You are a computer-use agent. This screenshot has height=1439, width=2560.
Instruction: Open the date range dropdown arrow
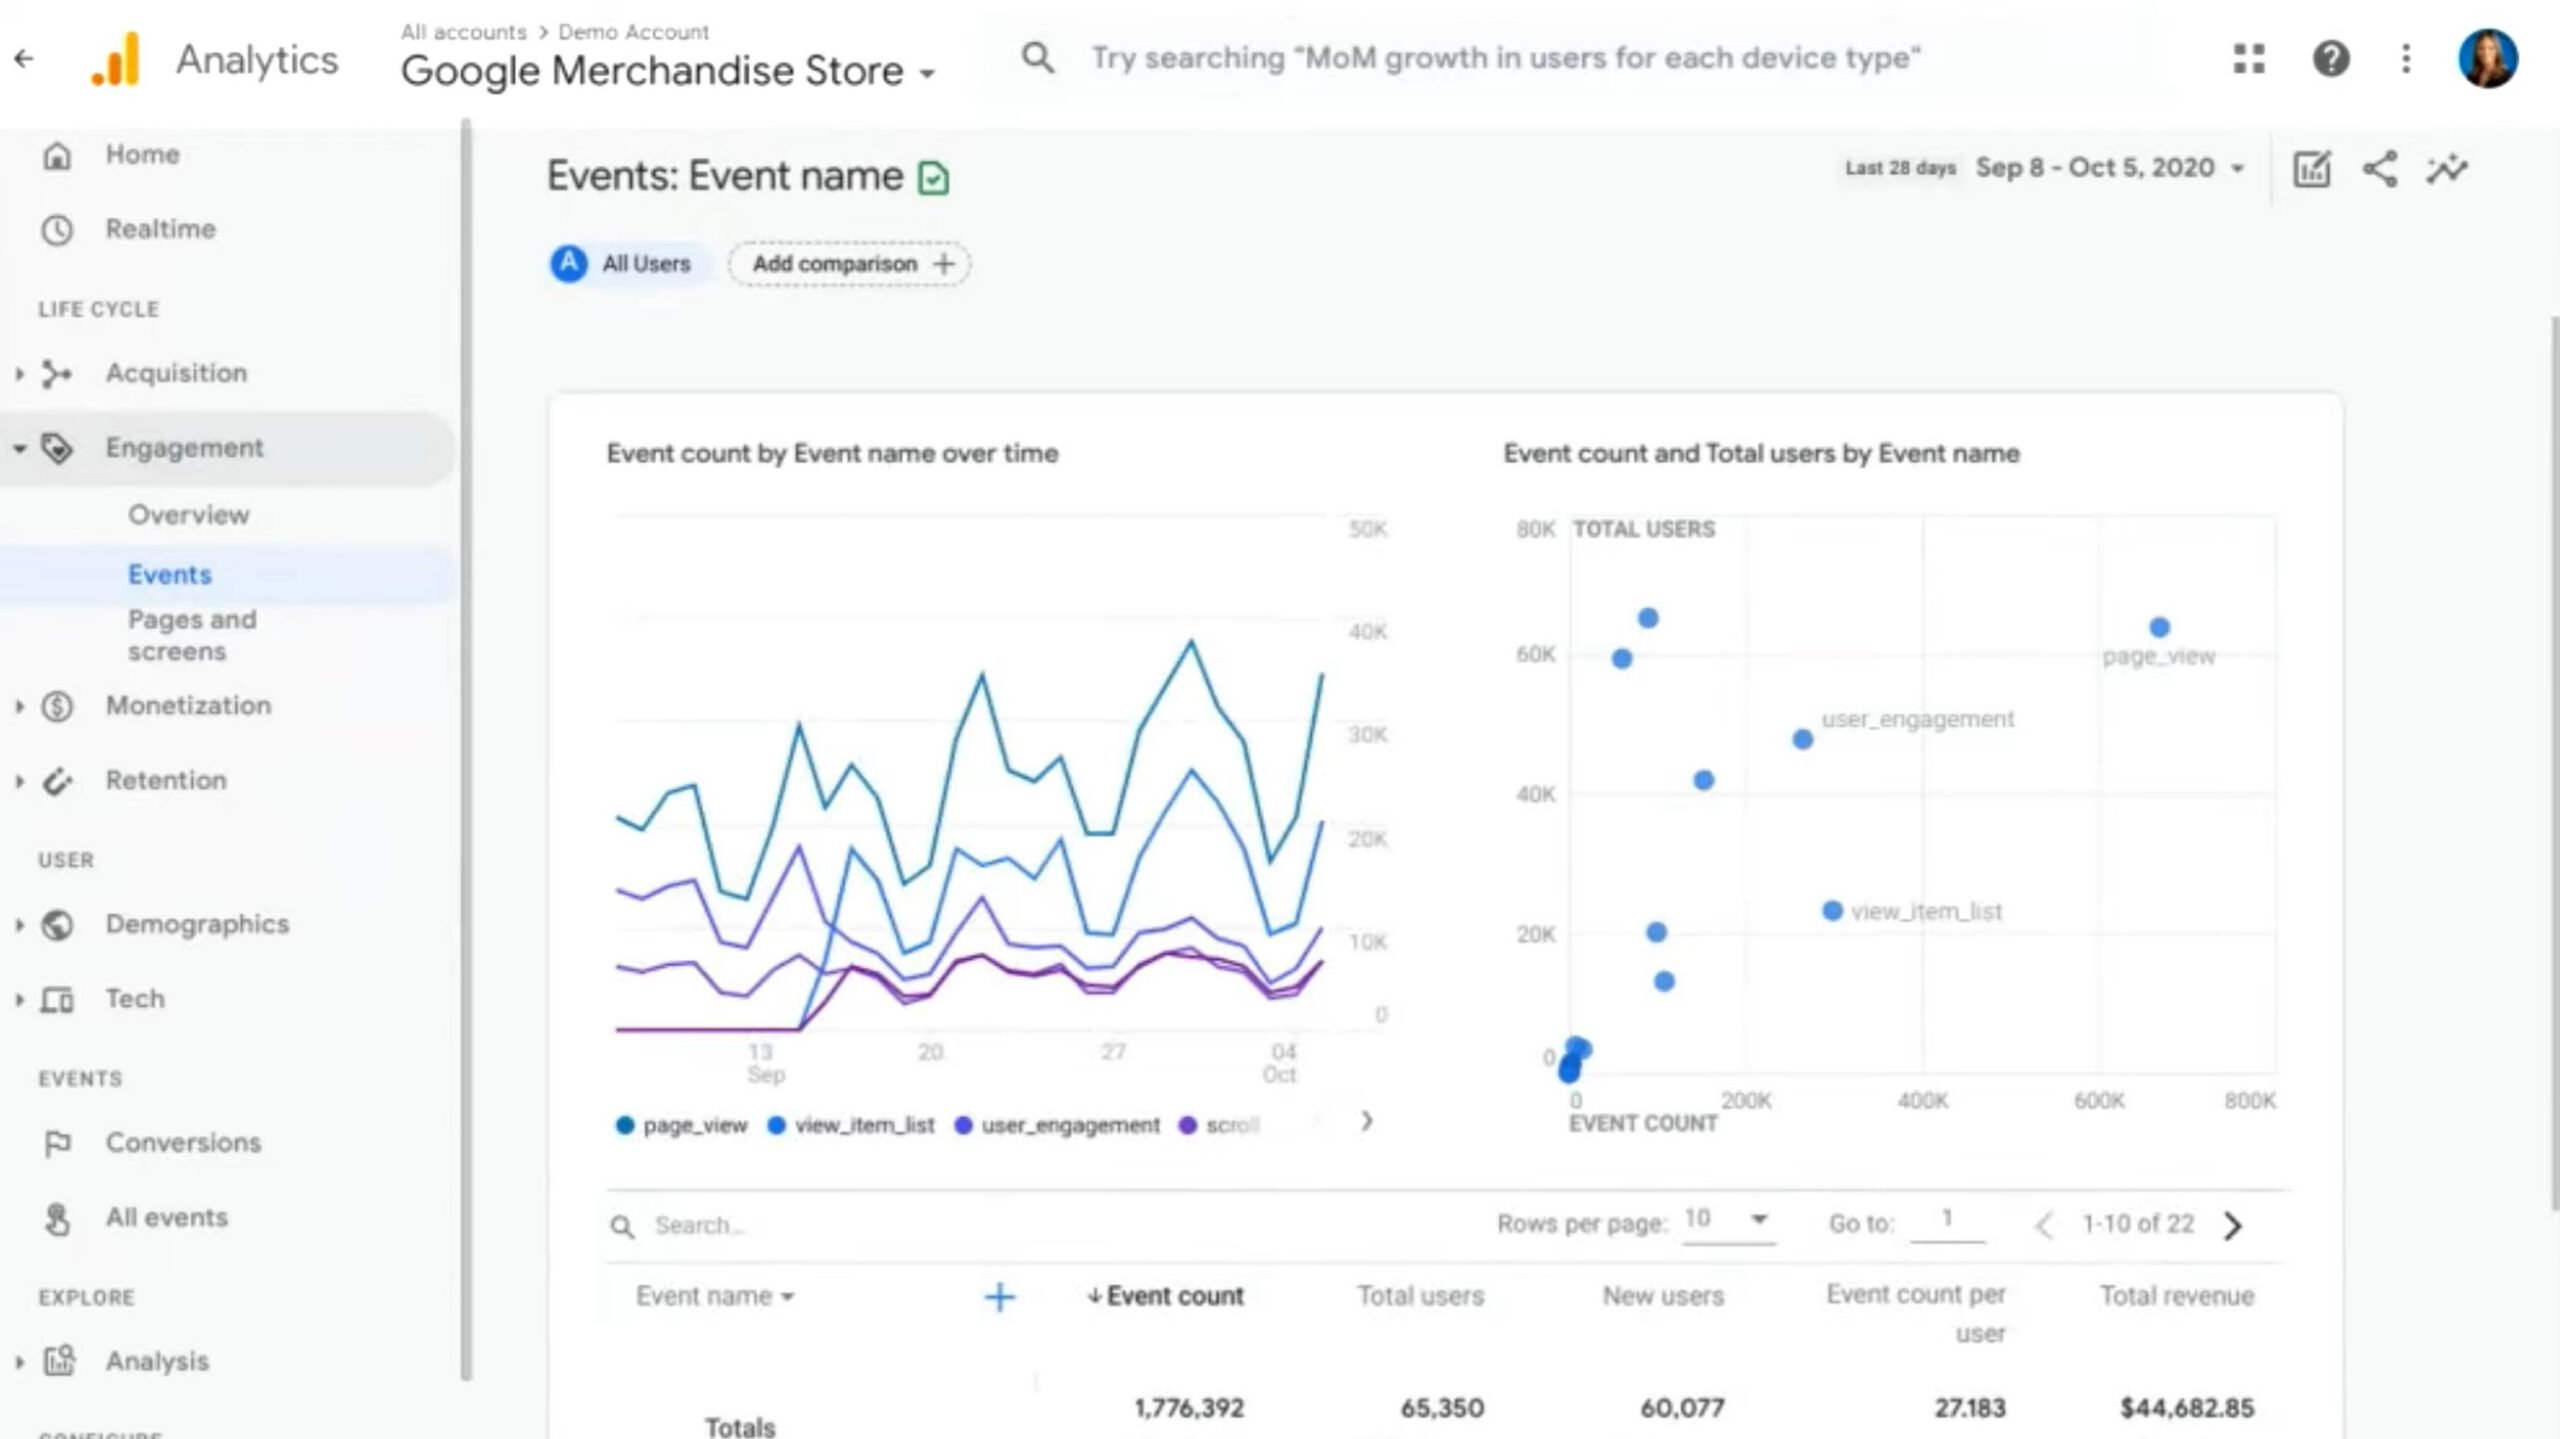pyautogui.click(x=2238, y=168)
